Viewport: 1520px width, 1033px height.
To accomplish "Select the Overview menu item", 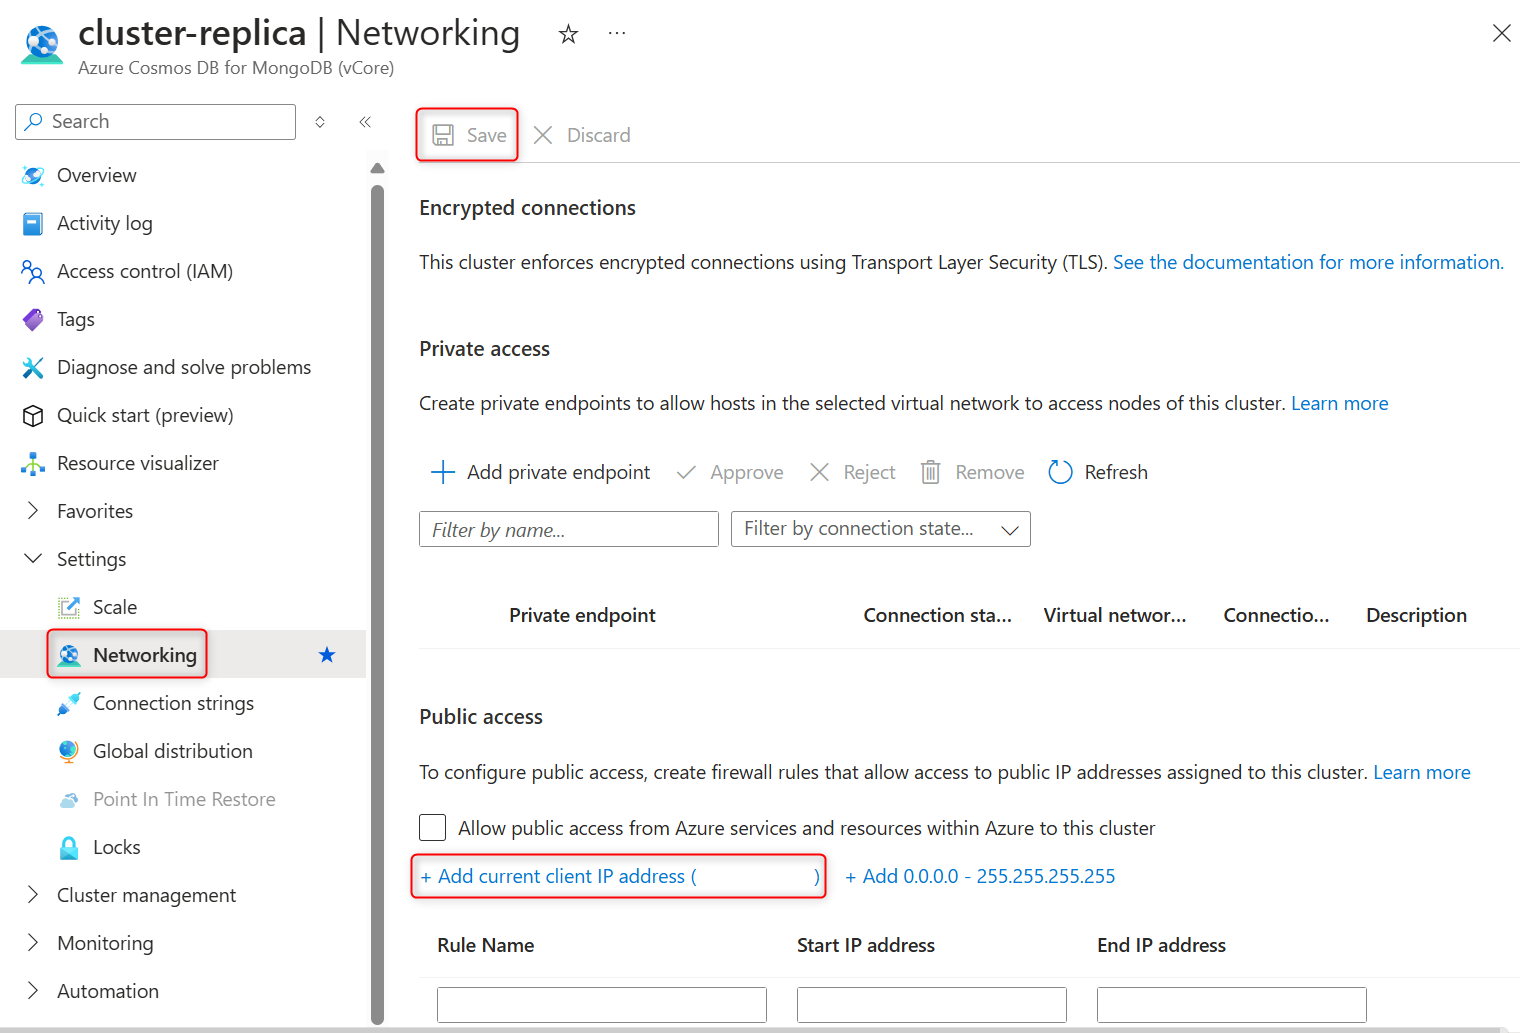I will (96, 175).
